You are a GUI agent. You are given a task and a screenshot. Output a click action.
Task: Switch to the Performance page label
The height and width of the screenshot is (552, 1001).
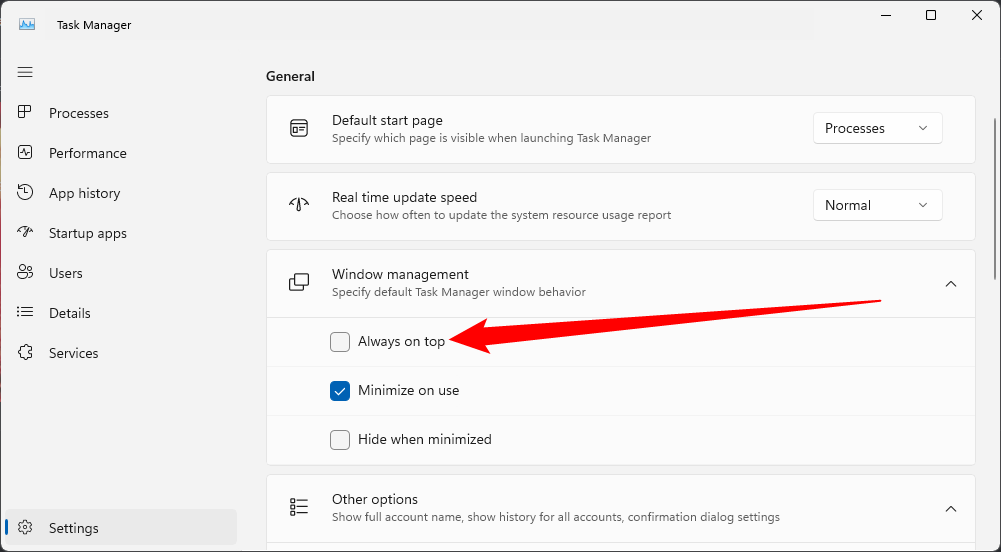tap(87, 153)
